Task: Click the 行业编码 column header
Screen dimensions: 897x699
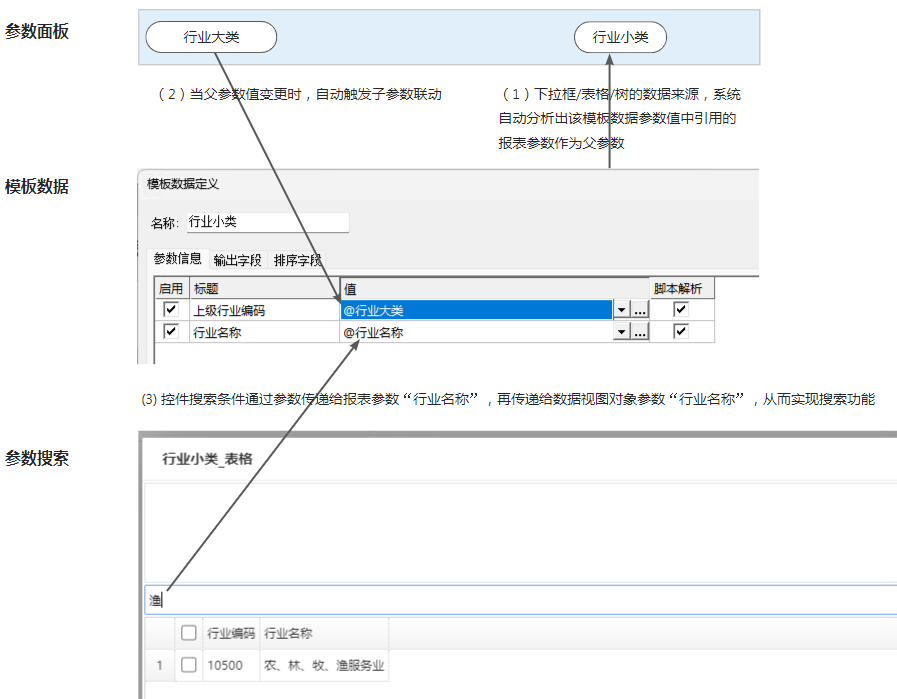Action: 231,633
